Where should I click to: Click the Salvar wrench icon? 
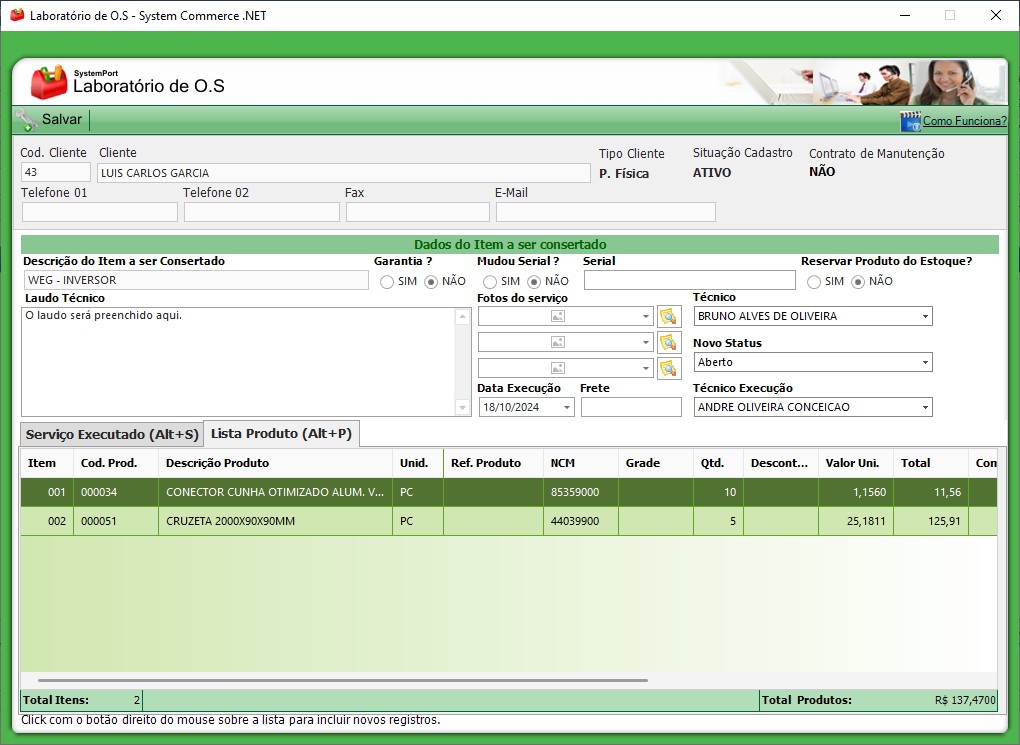[26, 120]
